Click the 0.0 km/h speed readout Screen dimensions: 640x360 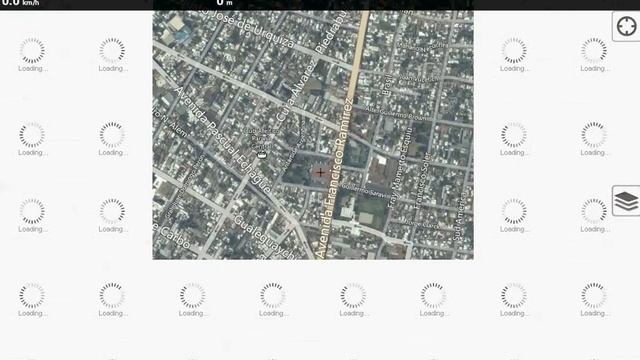(x=20, y=3)
